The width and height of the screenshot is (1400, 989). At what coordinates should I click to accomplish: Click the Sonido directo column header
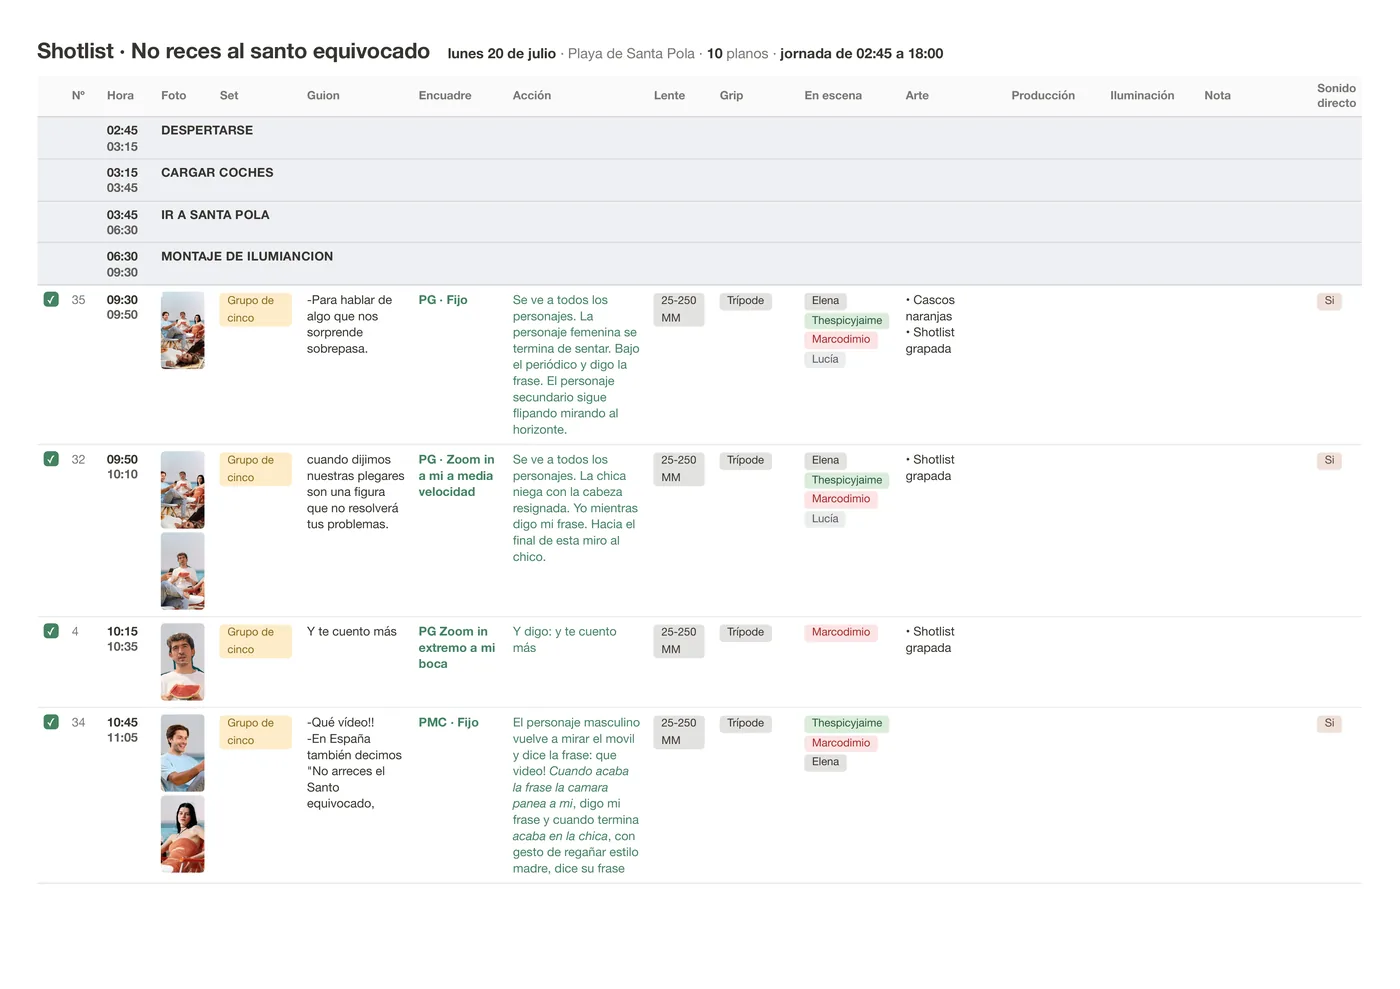pyautogui.click(x=1336, y=96)
